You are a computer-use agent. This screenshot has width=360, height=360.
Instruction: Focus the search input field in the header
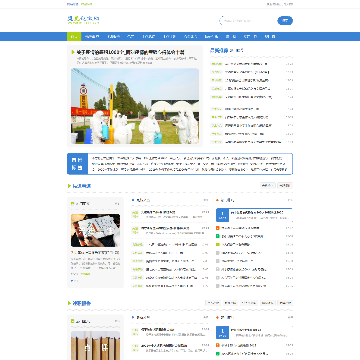pos(247,21)
